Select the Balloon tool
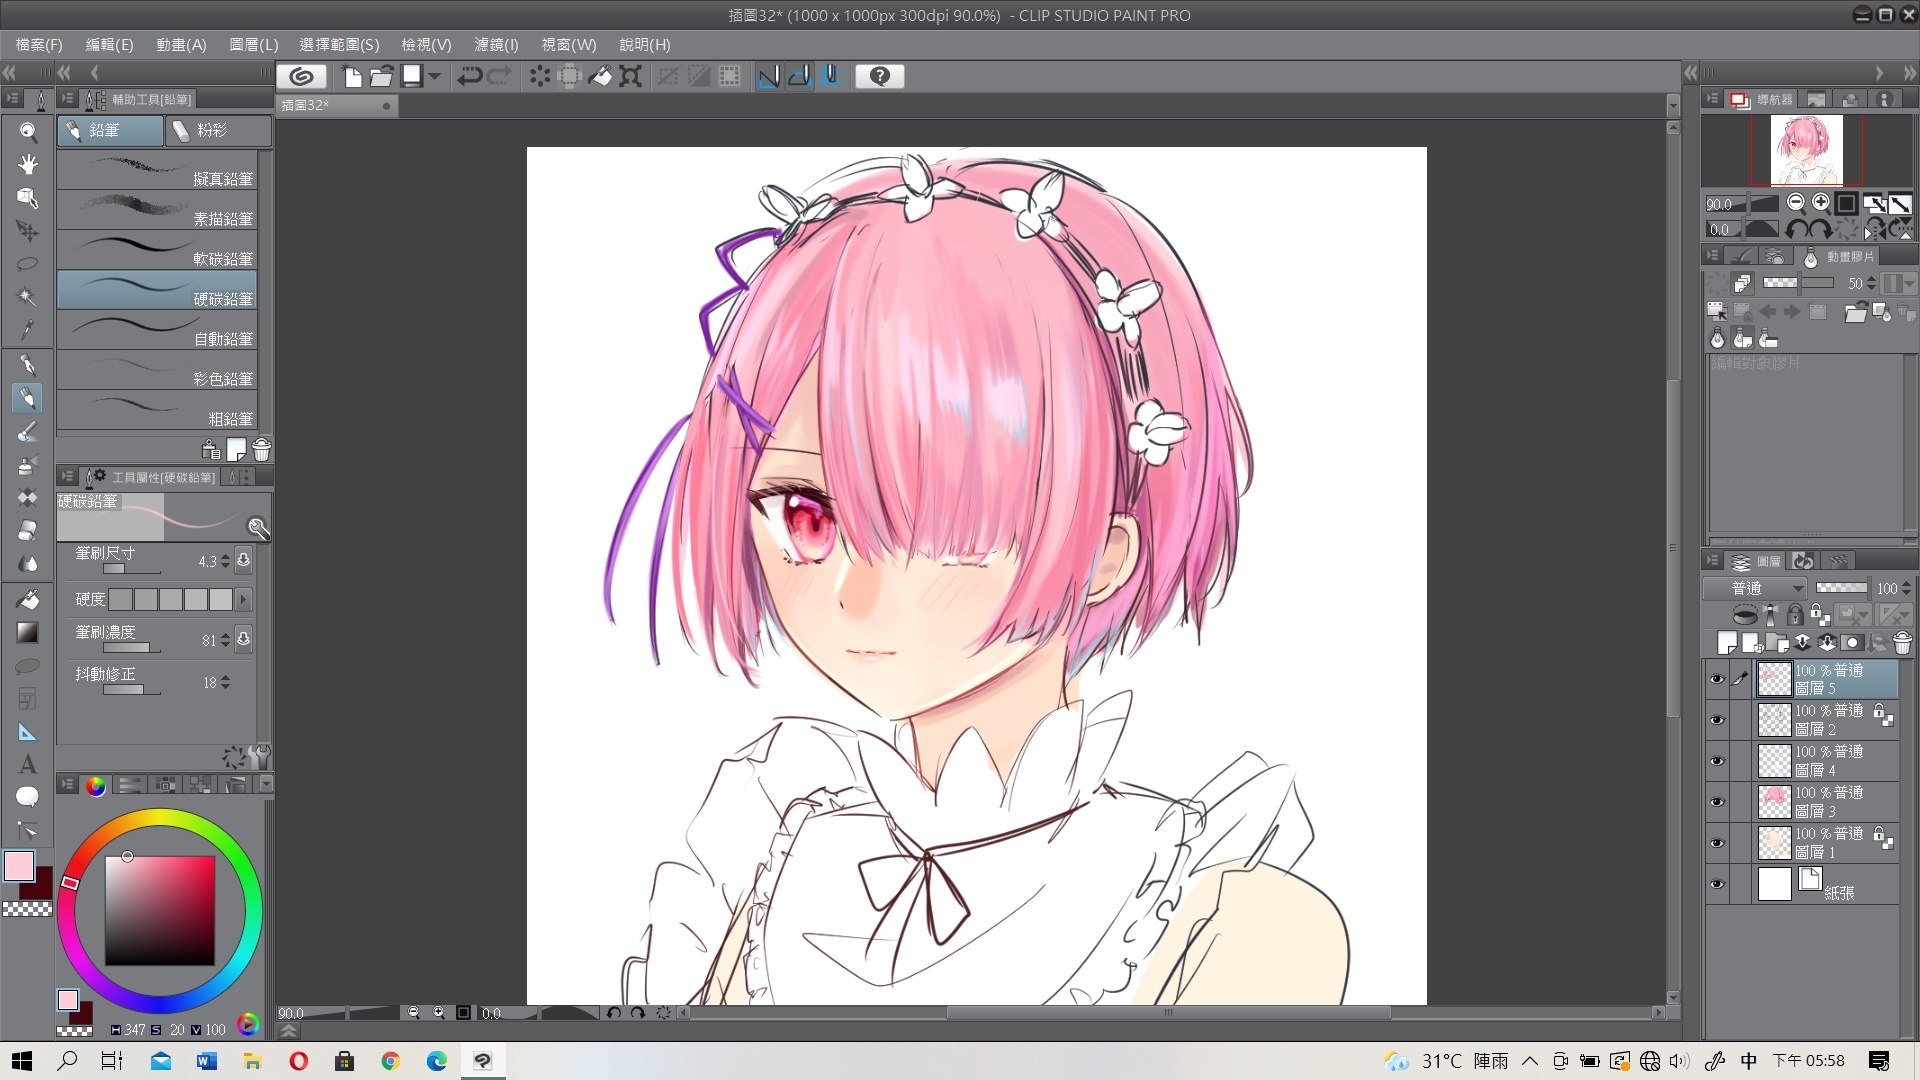The image size is (1920, 1080). pyautogui.click(x=28, y=797)
